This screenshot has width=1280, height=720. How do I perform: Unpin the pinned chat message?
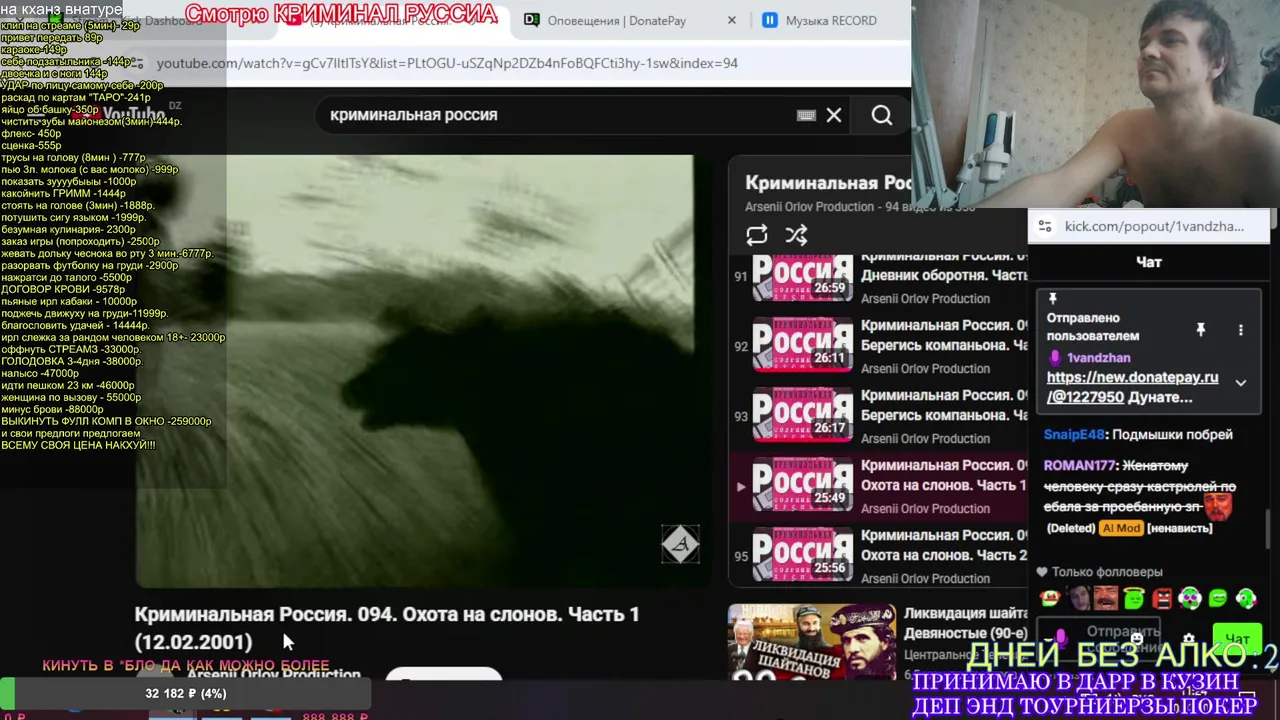(x=1201, y=329)
